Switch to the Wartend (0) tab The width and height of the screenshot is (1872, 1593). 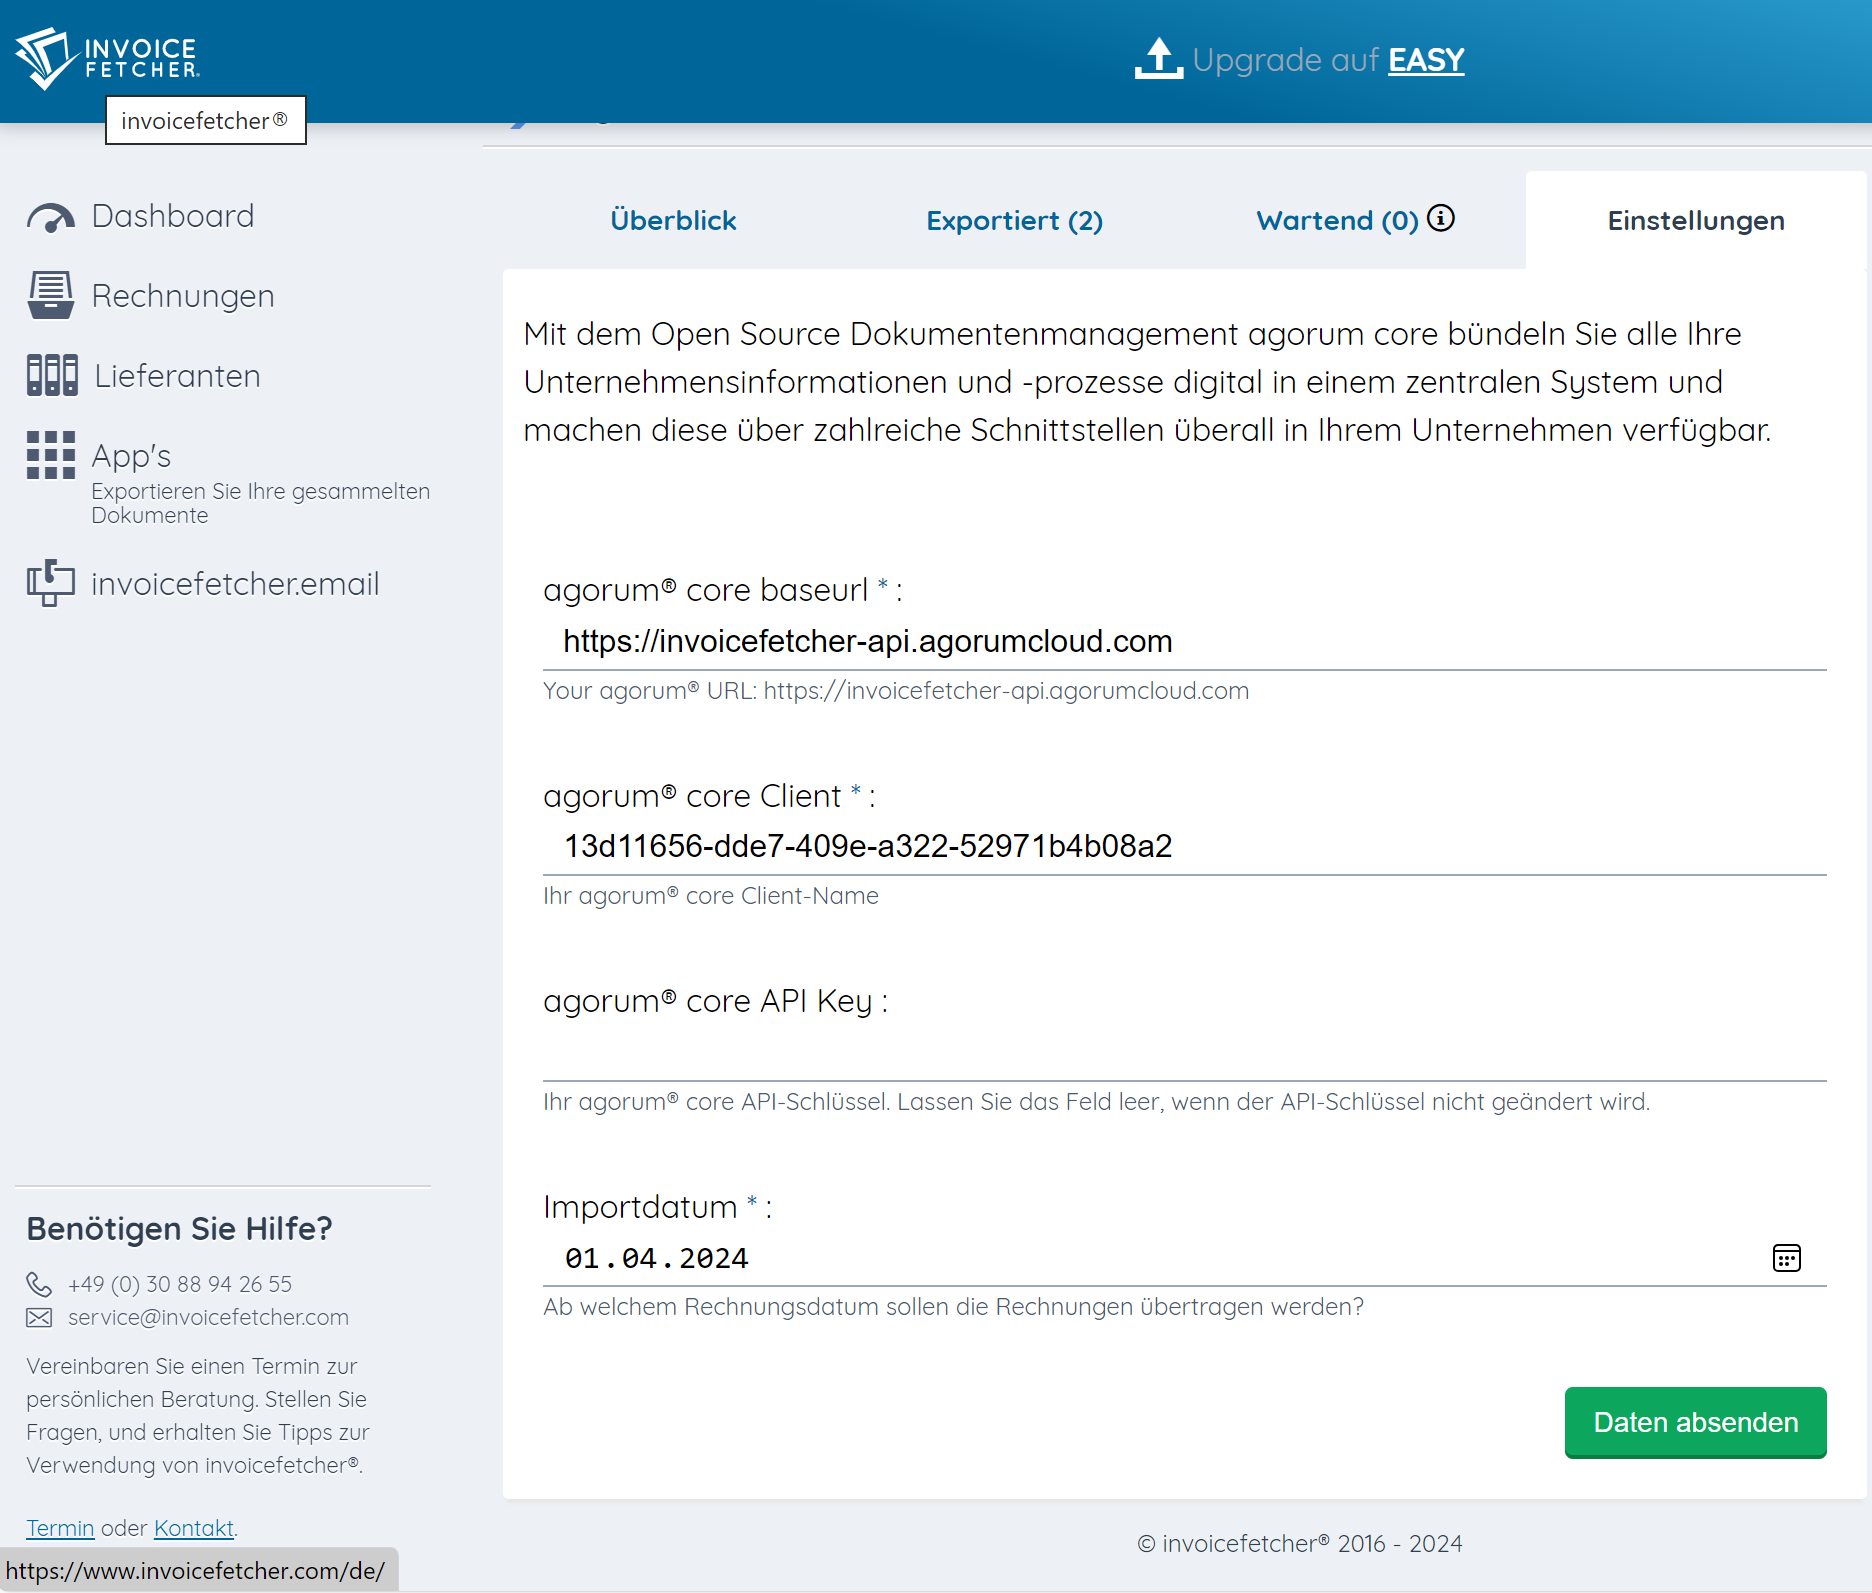tap(1337, 221)
